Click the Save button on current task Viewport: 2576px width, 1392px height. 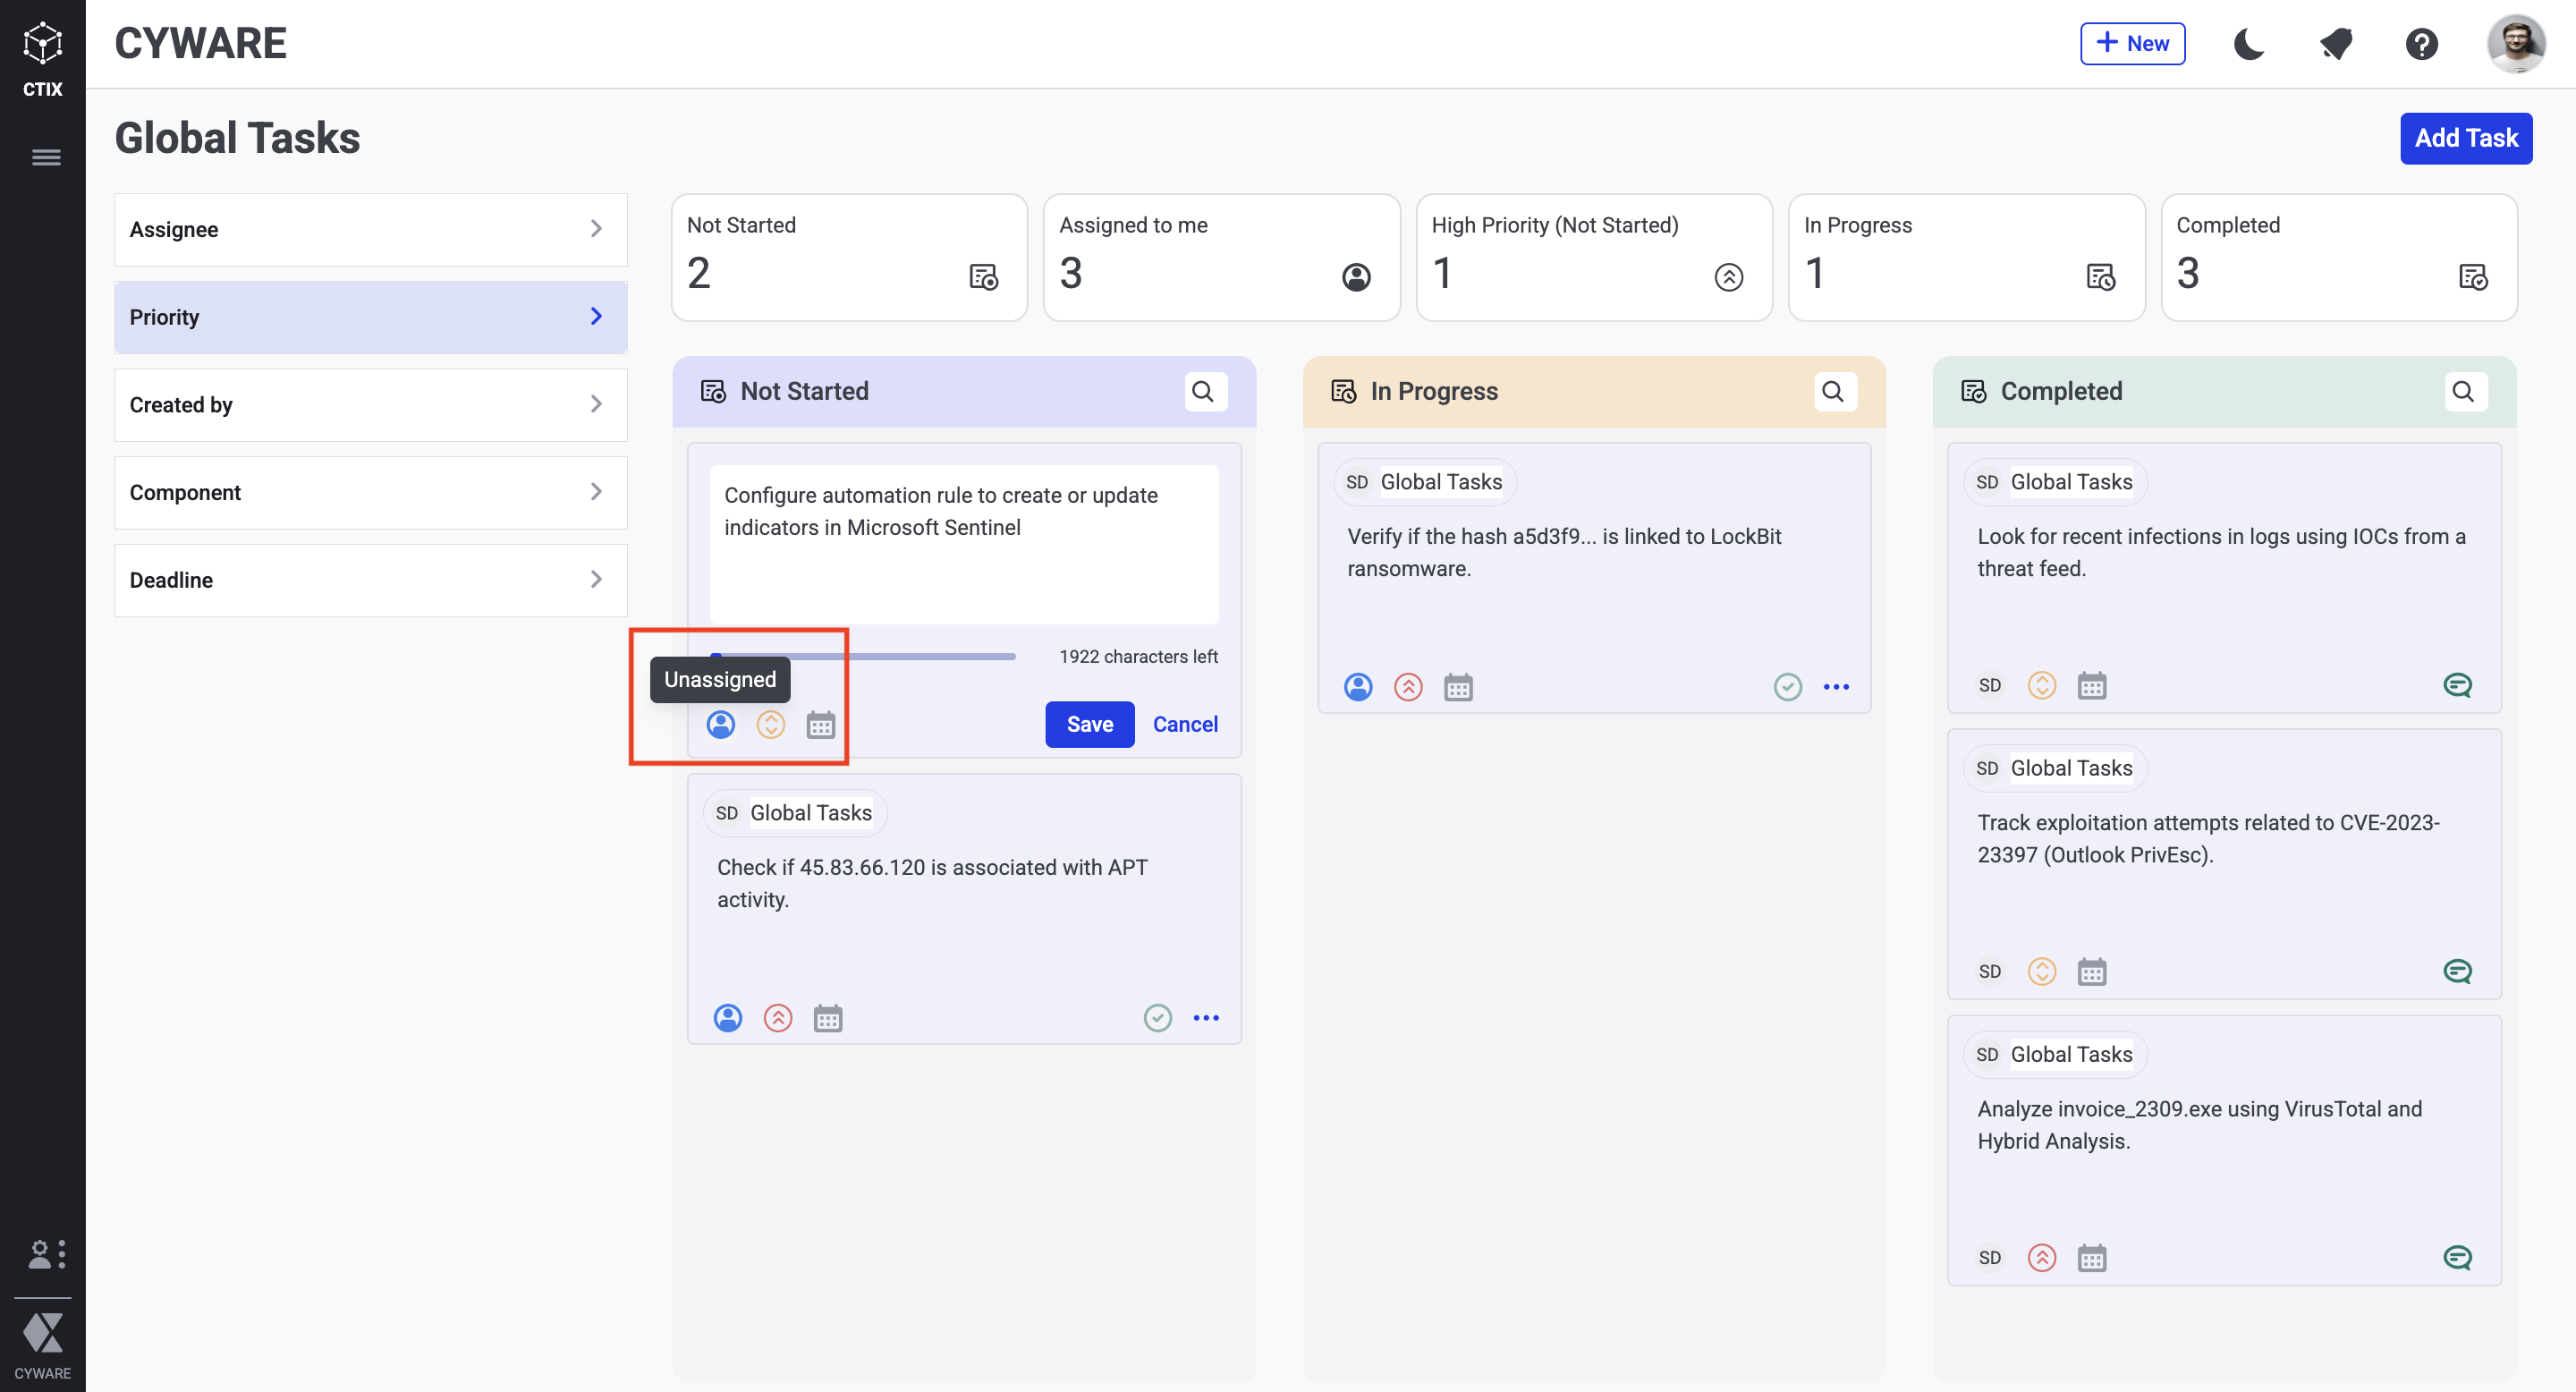pos(1090,724)
